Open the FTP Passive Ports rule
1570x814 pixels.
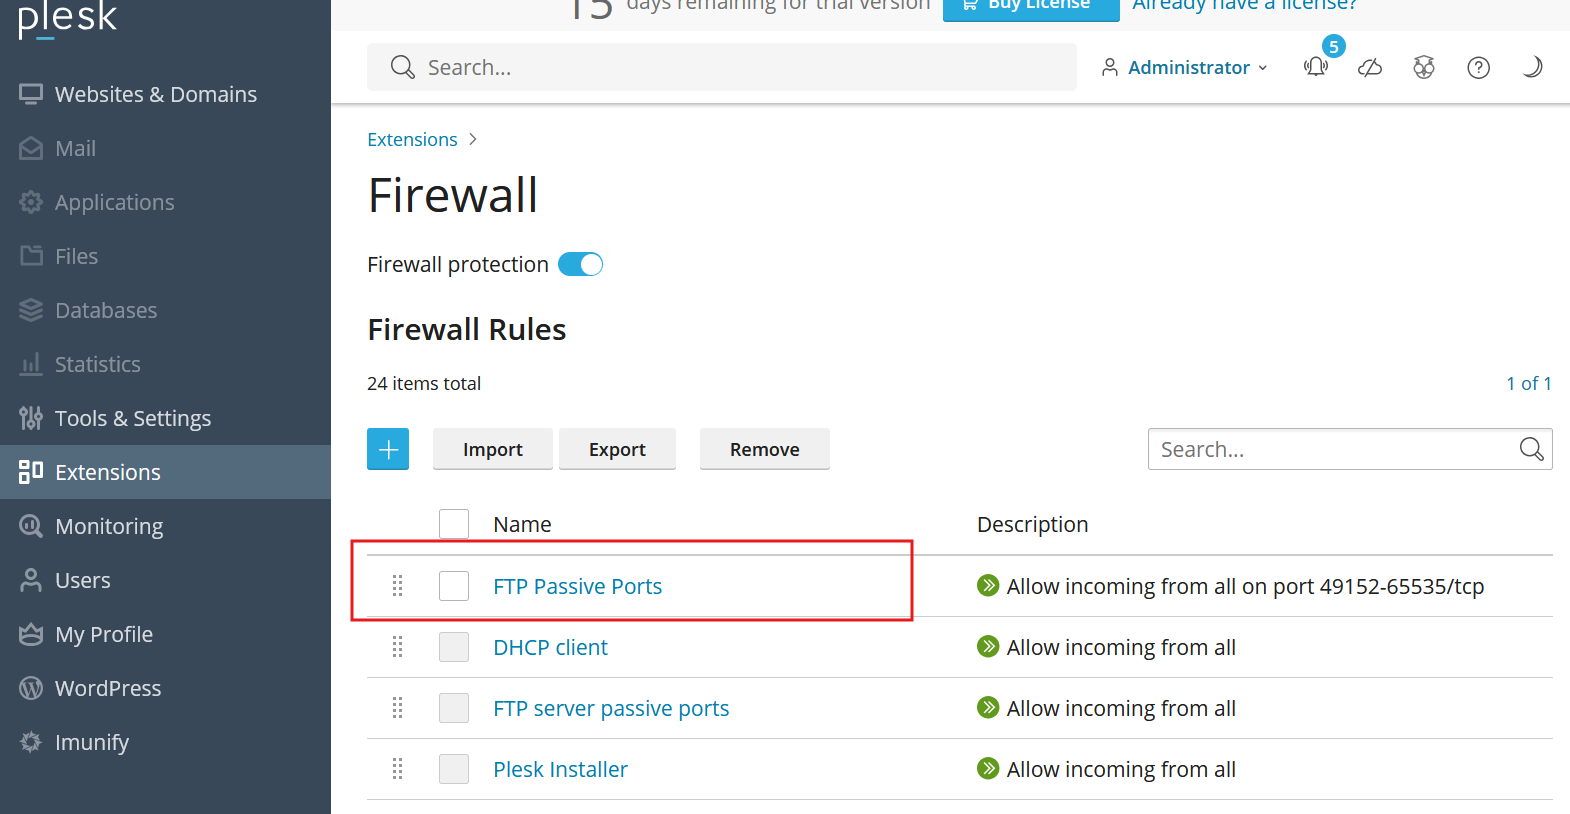point(577,586)
